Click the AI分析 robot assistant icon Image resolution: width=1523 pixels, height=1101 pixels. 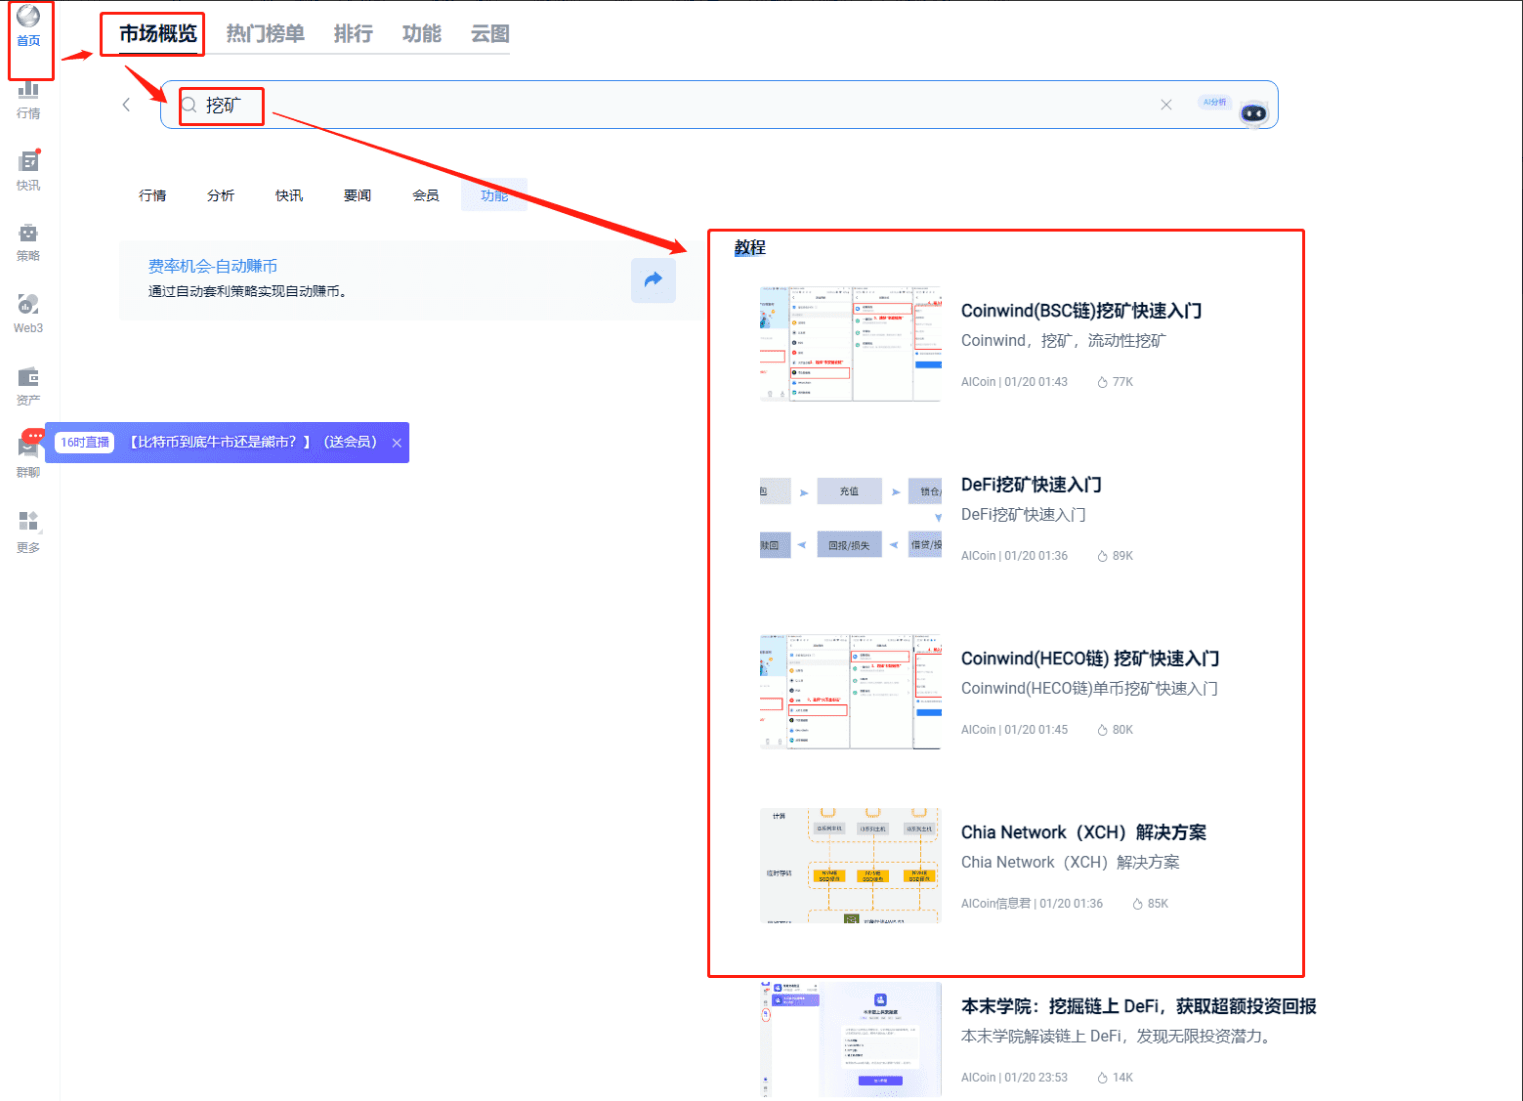(1253, 113)
